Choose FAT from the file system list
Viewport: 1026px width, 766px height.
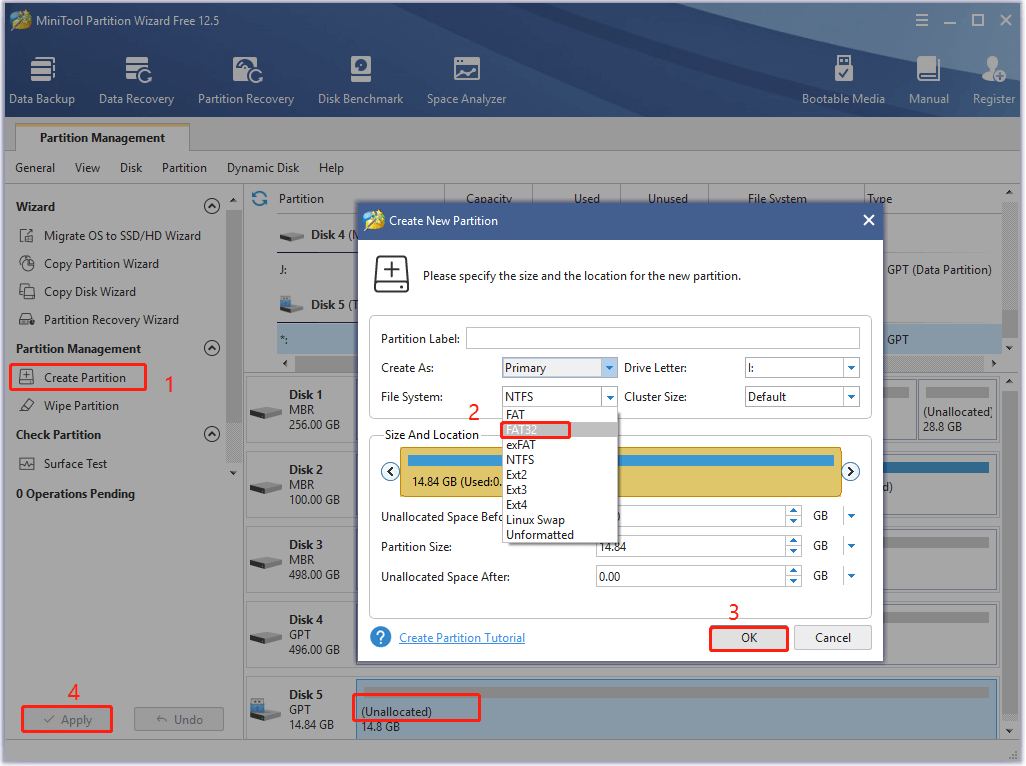[559, 415]
